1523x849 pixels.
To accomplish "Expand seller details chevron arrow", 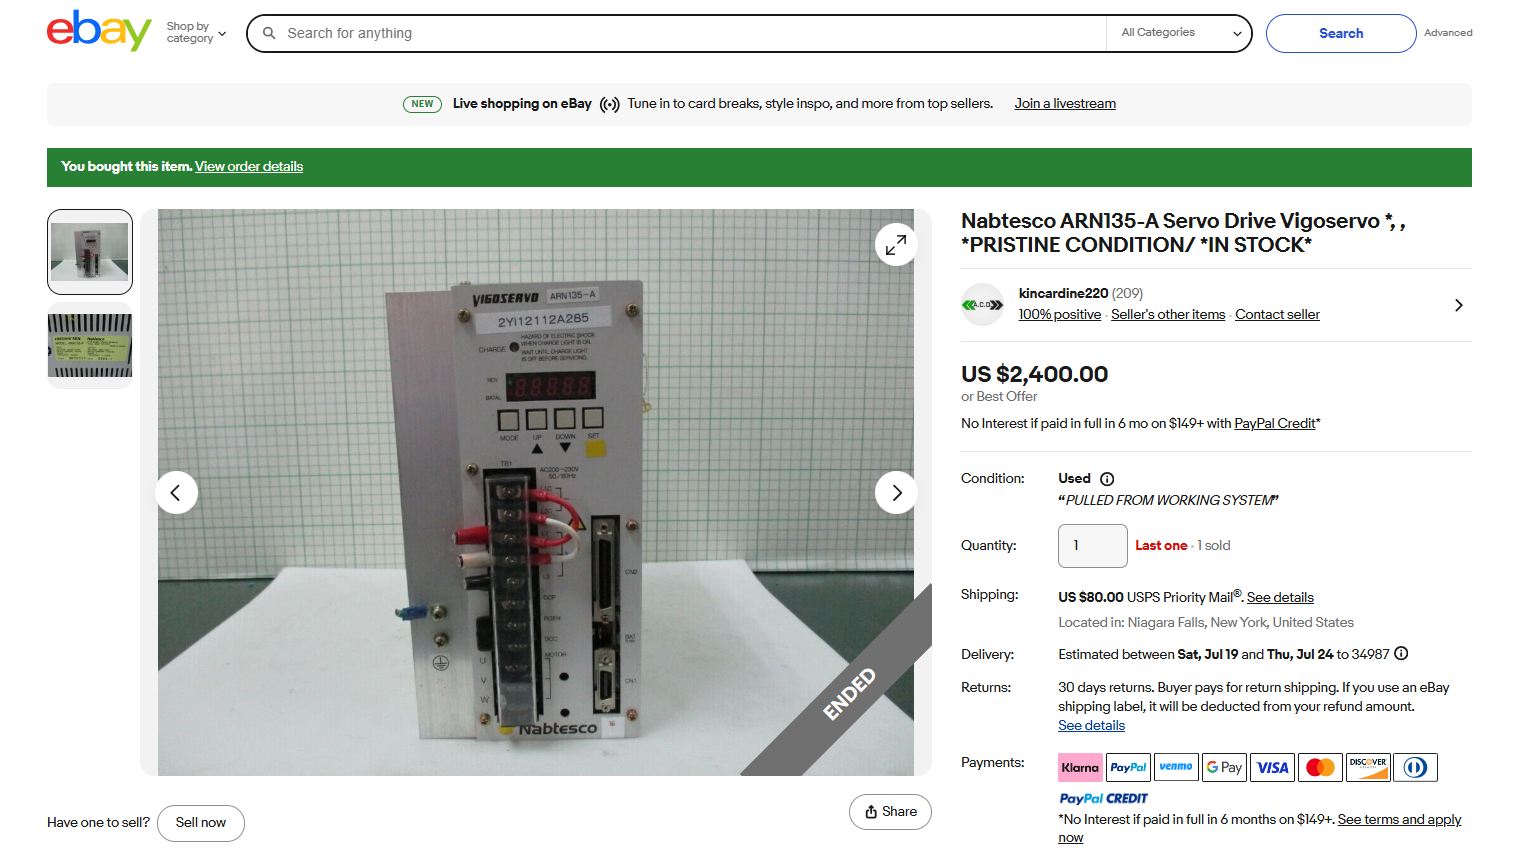I will click(1458, 305).
